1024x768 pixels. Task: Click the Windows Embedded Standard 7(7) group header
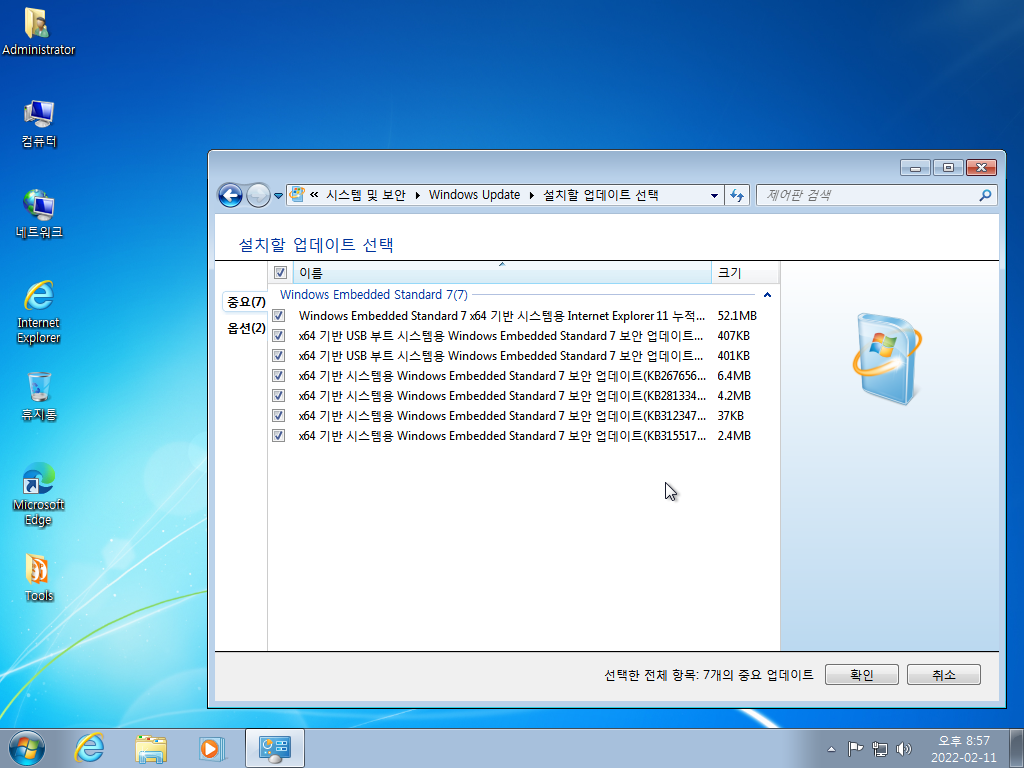(374, 295)
